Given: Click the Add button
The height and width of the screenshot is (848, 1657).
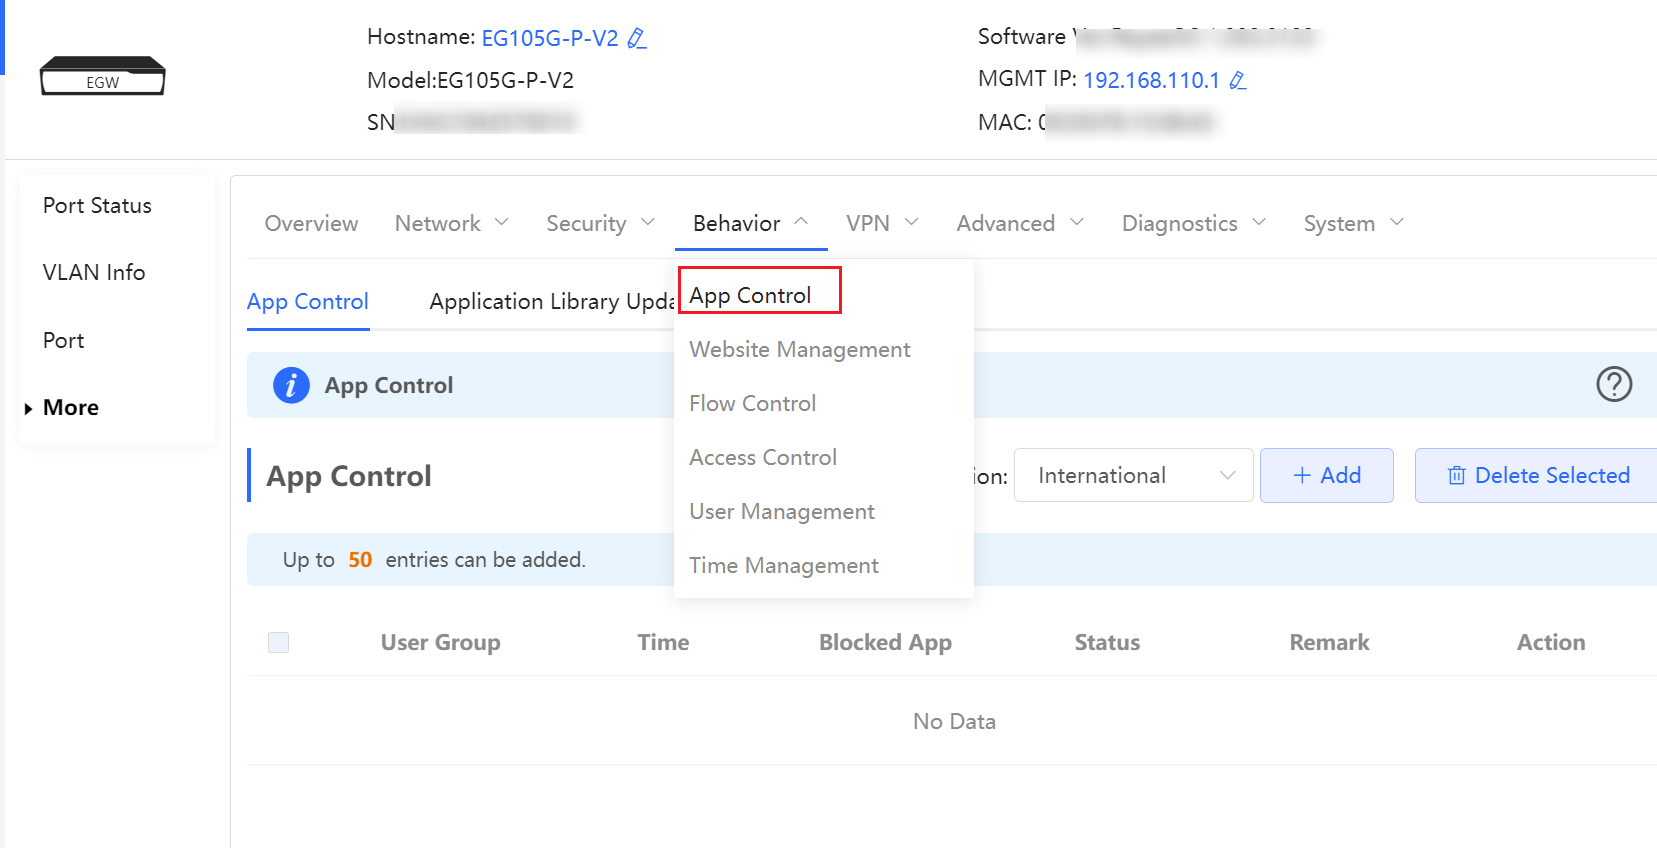Looking at the screenshot, I should tap(1326, 476).
